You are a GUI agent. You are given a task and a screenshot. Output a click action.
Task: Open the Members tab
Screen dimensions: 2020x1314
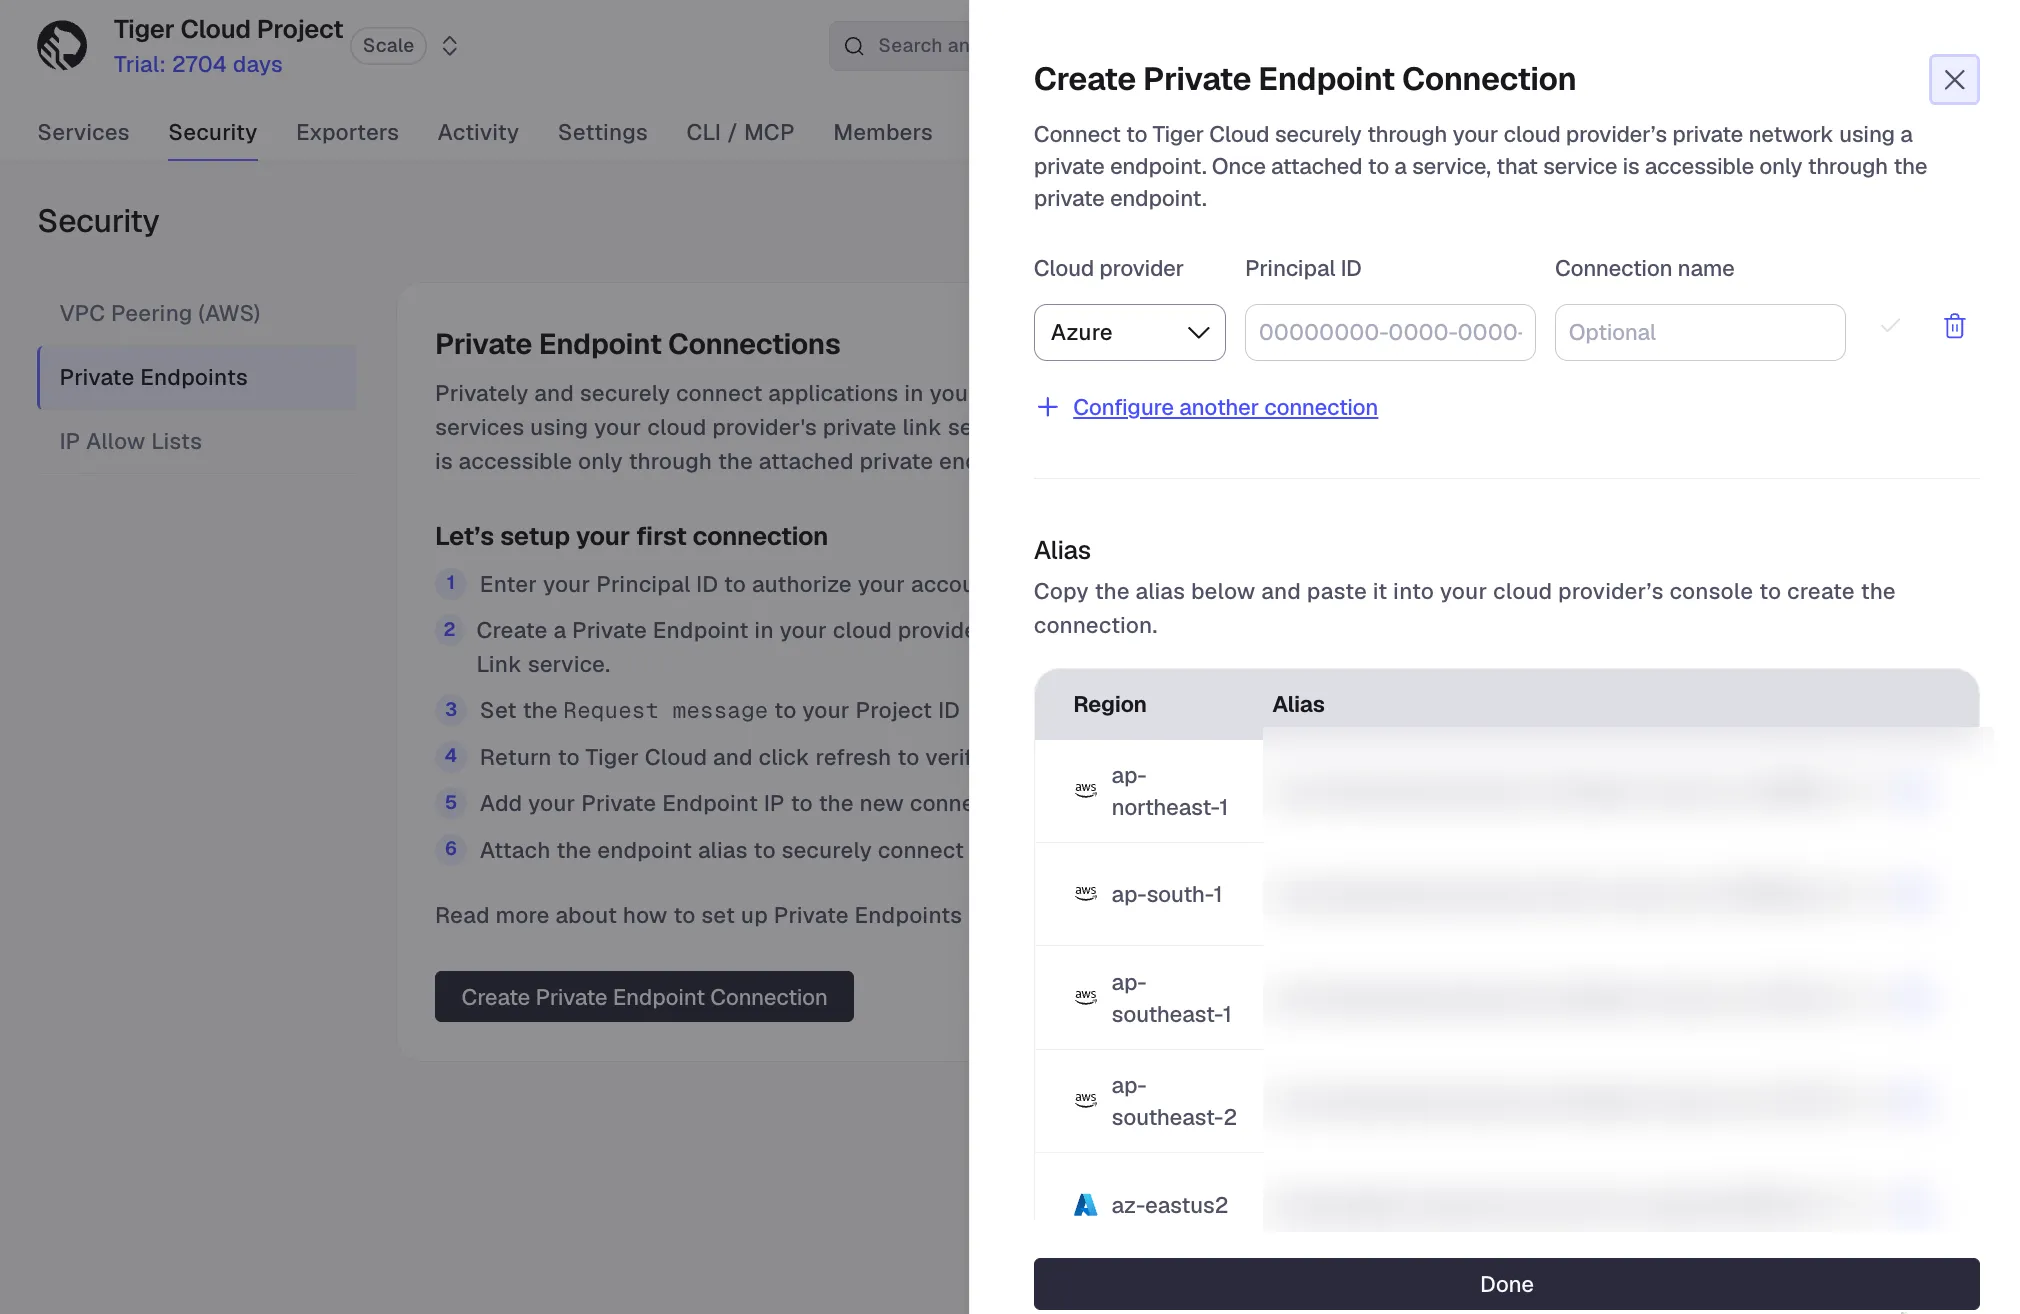point(883,132)
